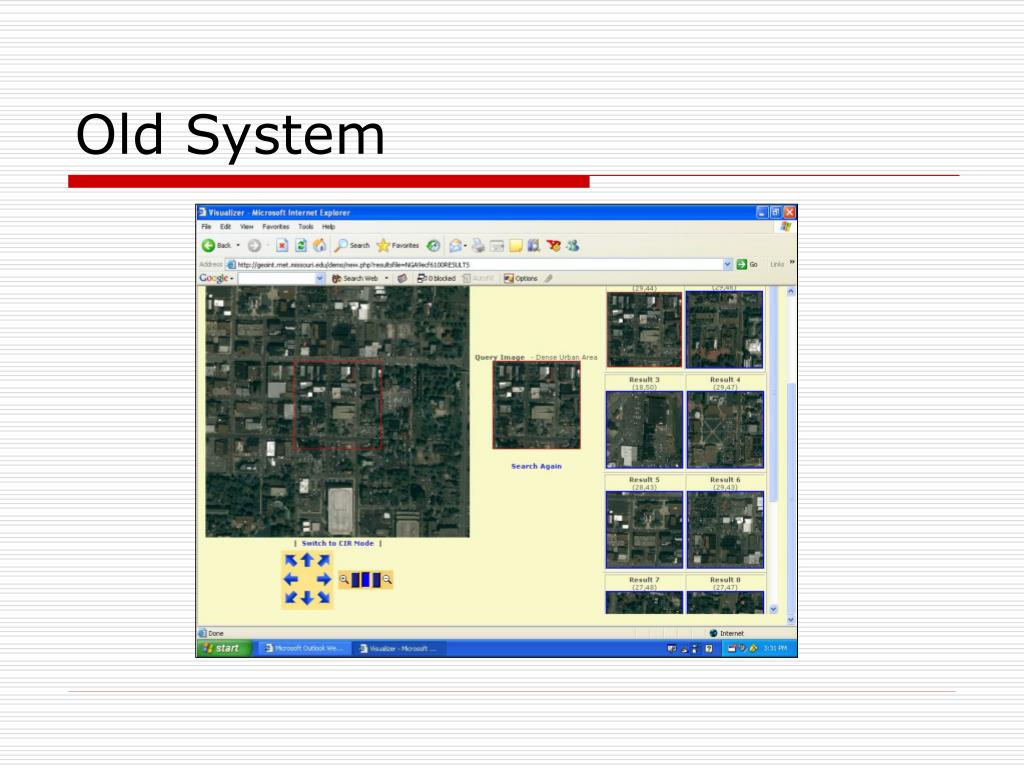Pan the map down-right

(323, 597)
